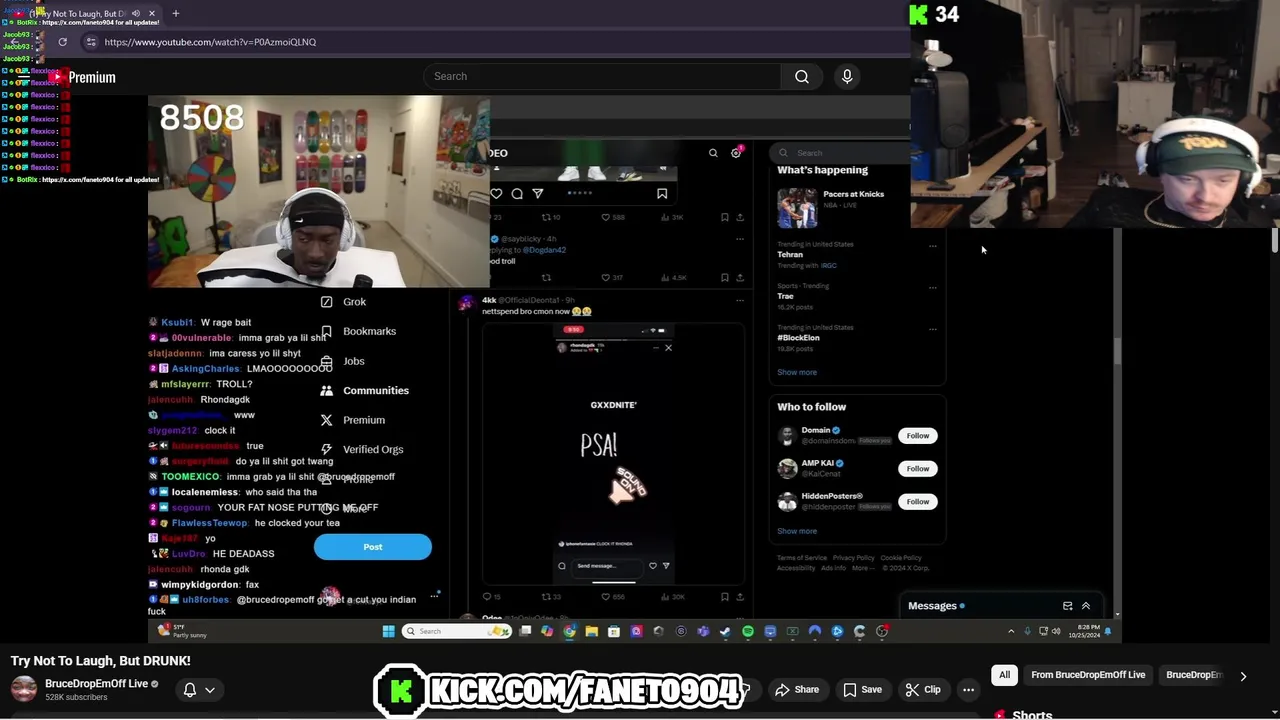Open more options on the 4kk tweet
1280x720 pixels.
(x=740, y=300)
